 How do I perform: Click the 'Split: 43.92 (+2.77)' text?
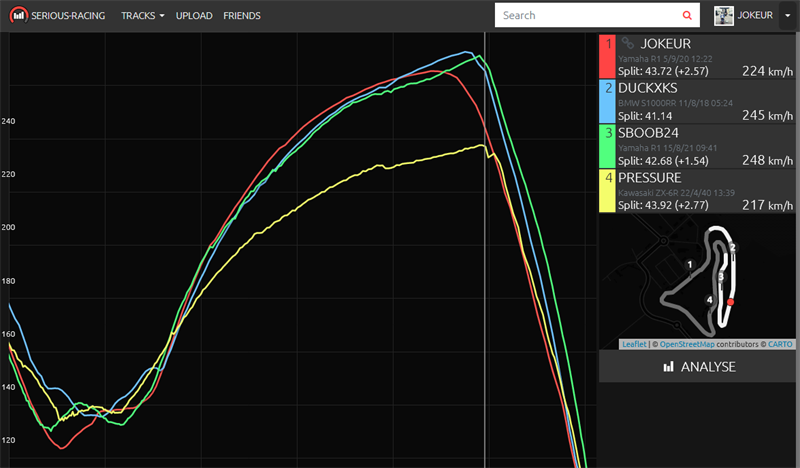click(663, 205)
